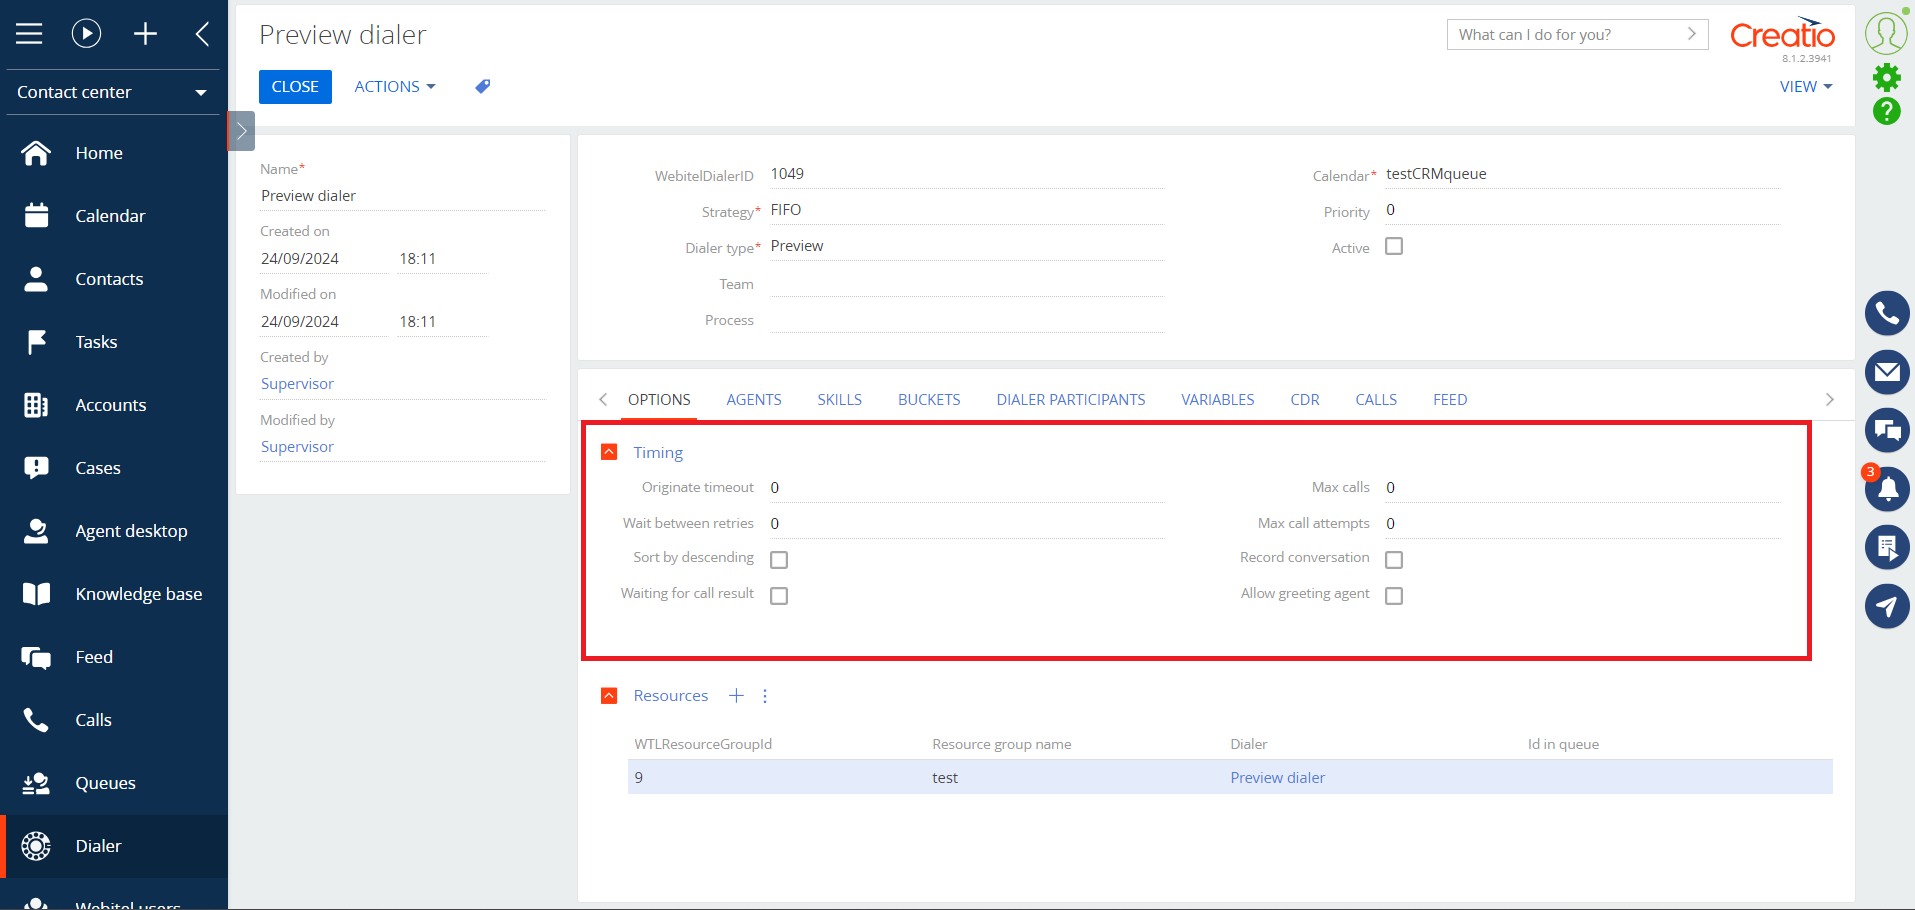The height and width of the screenshot is (910, 1915).
Task: Open the notifications bell
Action: click(x=1887, y=489)
